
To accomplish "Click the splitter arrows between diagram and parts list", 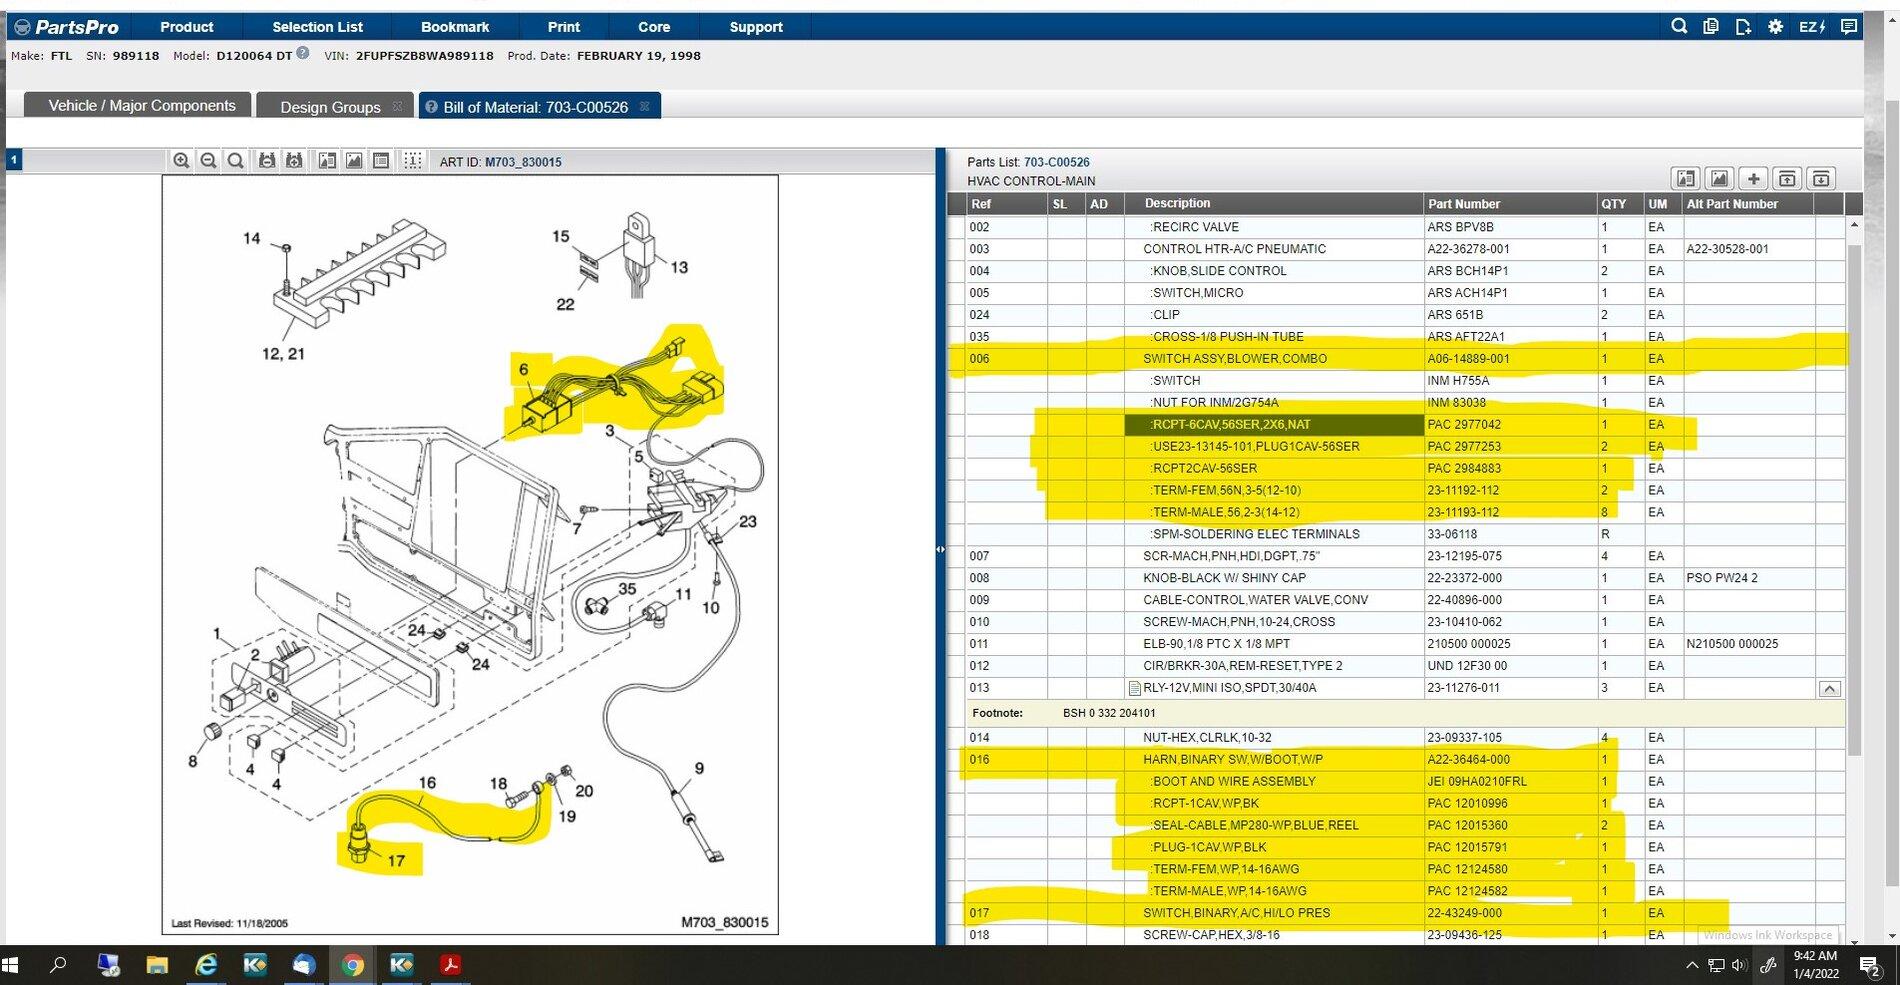I will (x=940, y=549).
